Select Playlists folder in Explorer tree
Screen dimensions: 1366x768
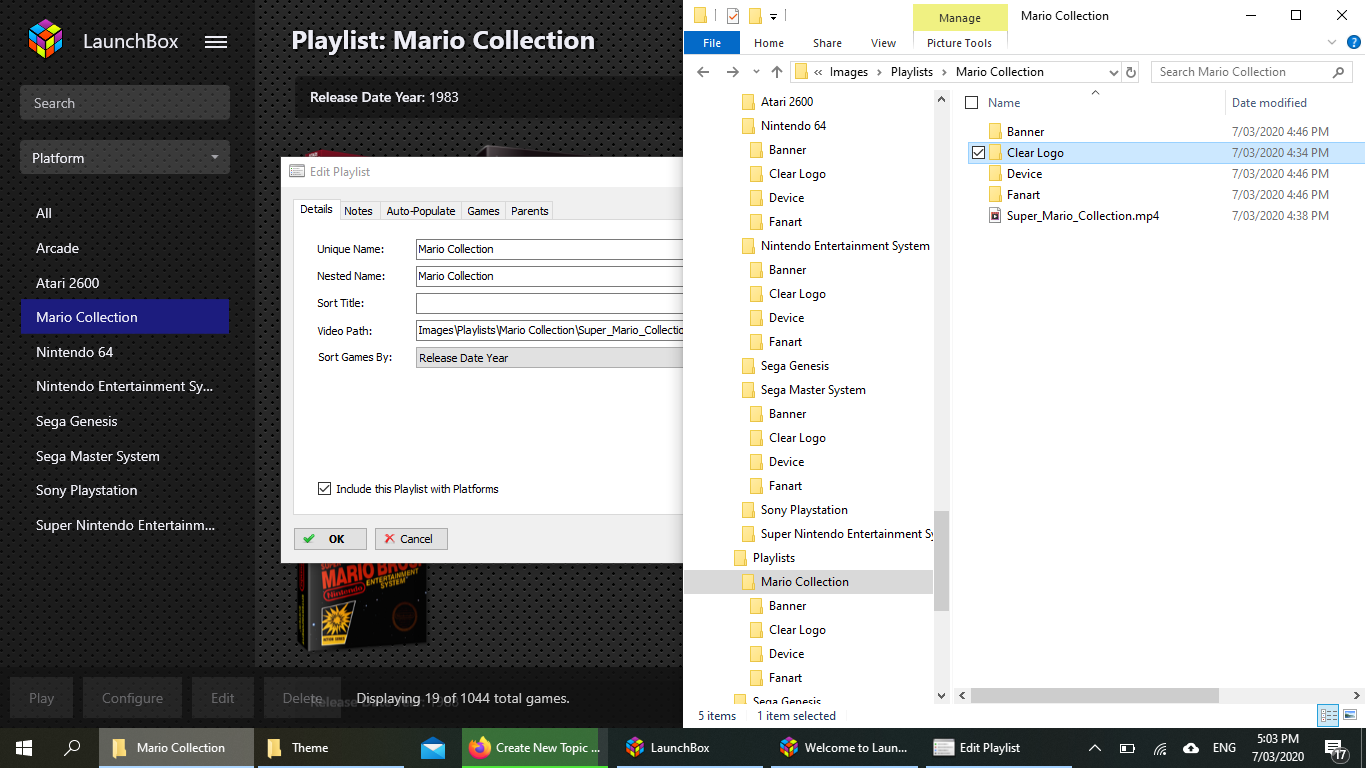click(774, 558)
